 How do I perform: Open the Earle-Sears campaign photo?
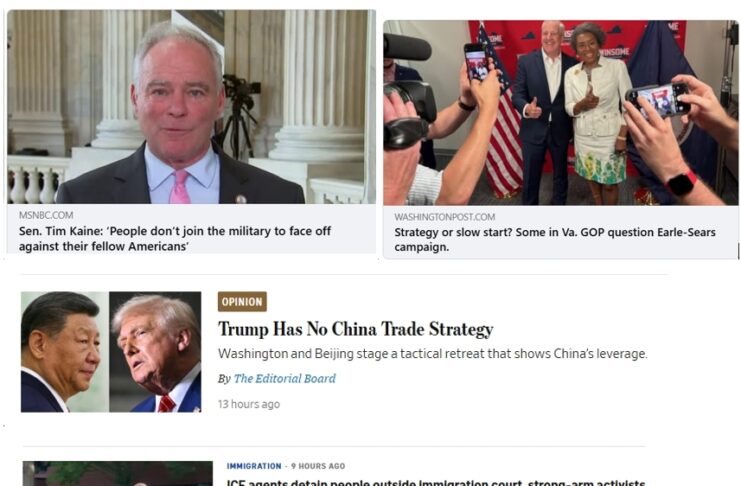pos(560,113)
